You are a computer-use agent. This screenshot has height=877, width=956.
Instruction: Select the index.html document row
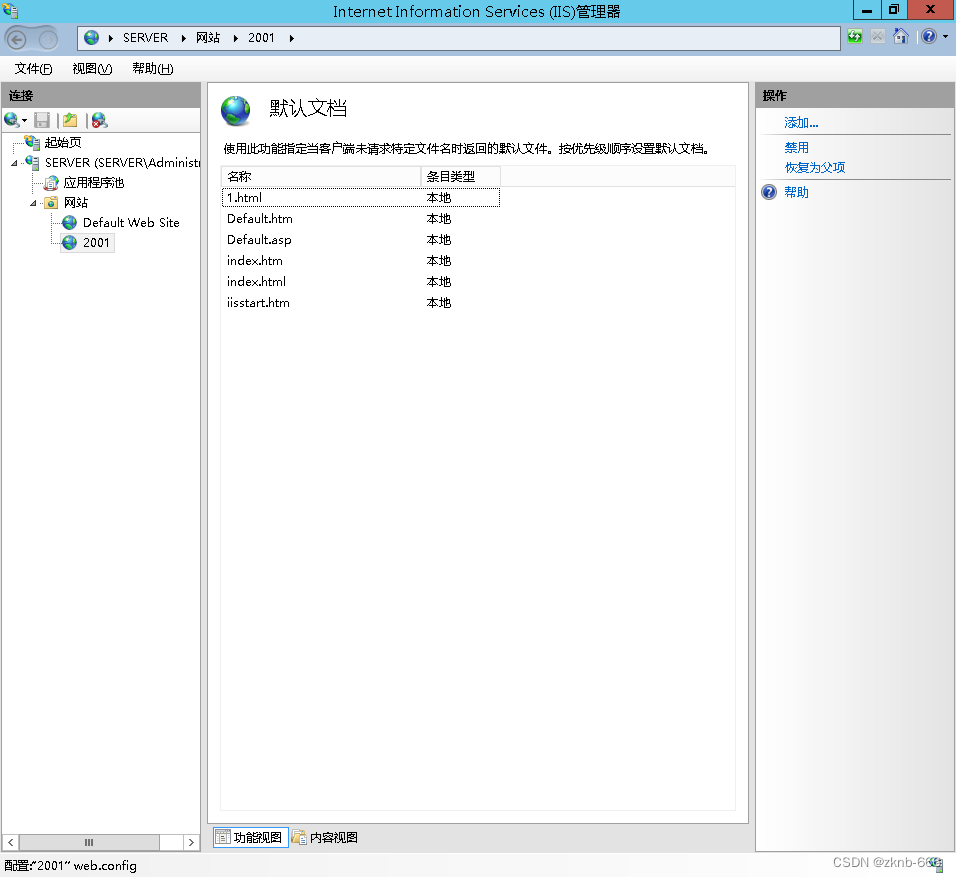coord(361,282)
